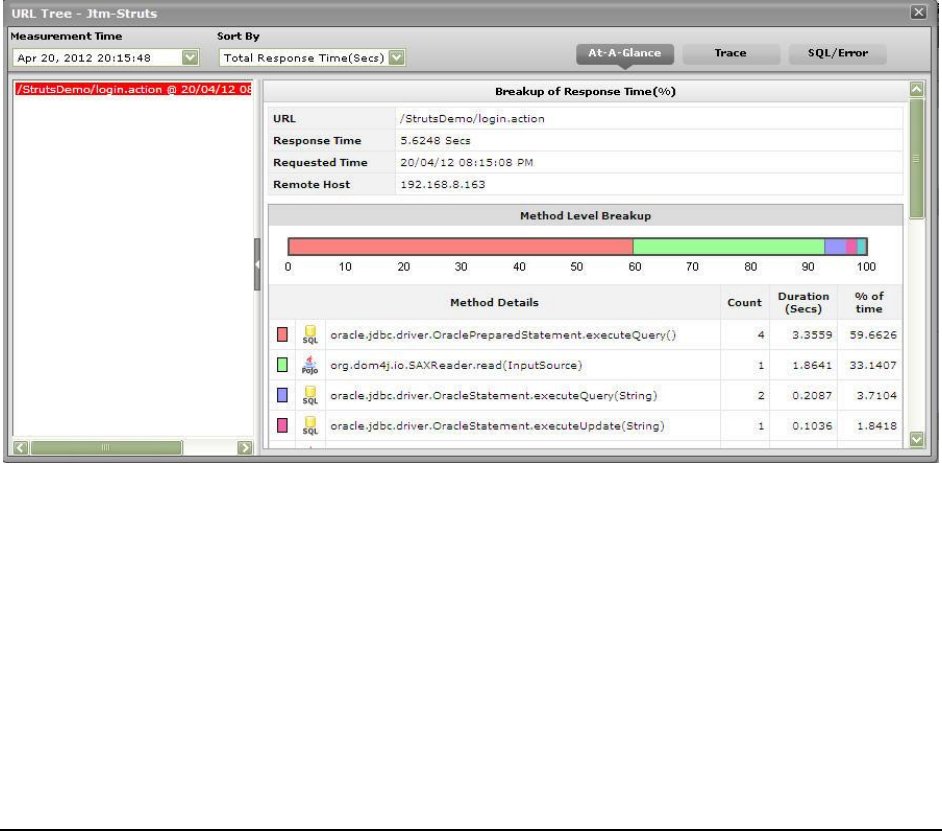Switch to the At-A-Glance tab
The width and height of the screenshot is (942, 831).
(x=625, y=53)
